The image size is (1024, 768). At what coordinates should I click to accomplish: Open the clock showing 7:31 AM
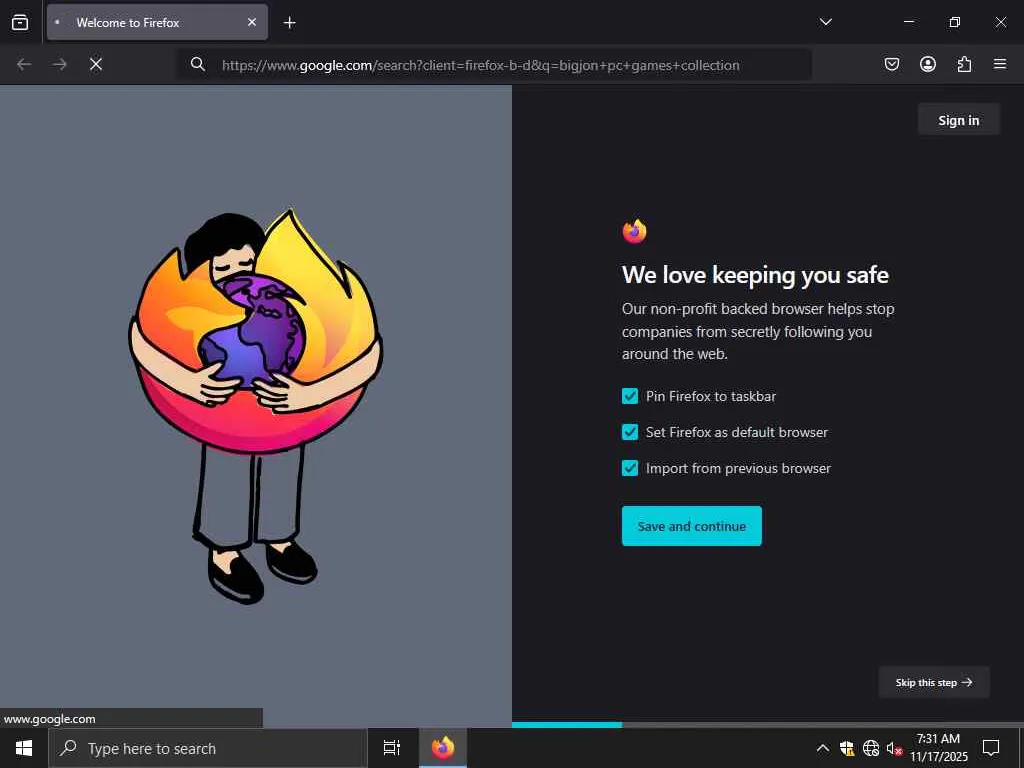(x=938, y=748)
